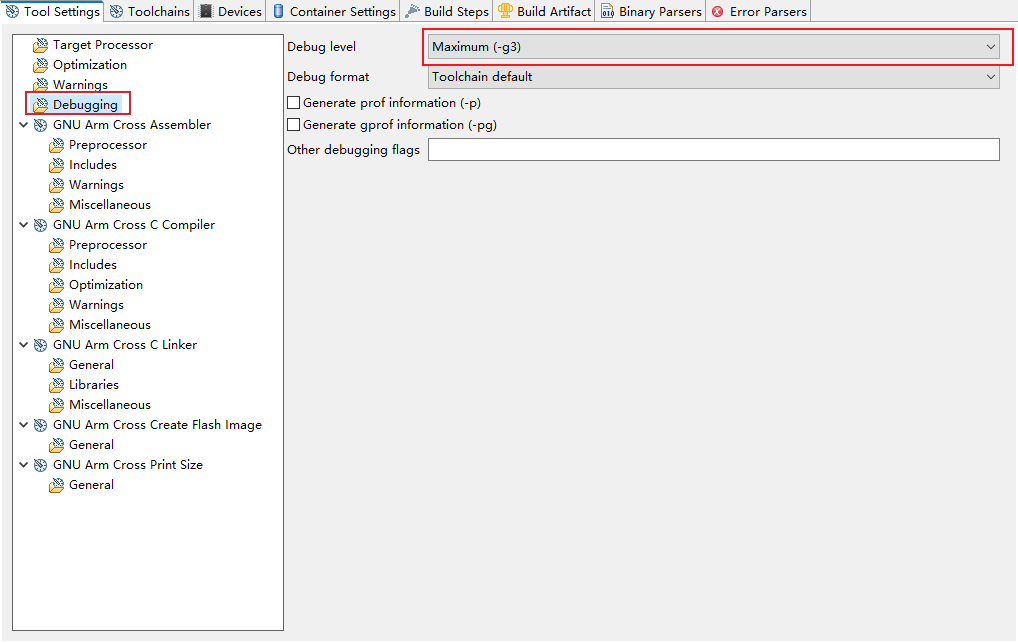1018x643 pixels.
Task: Click the Flash Image General folder icon
Action: (57, 445)
